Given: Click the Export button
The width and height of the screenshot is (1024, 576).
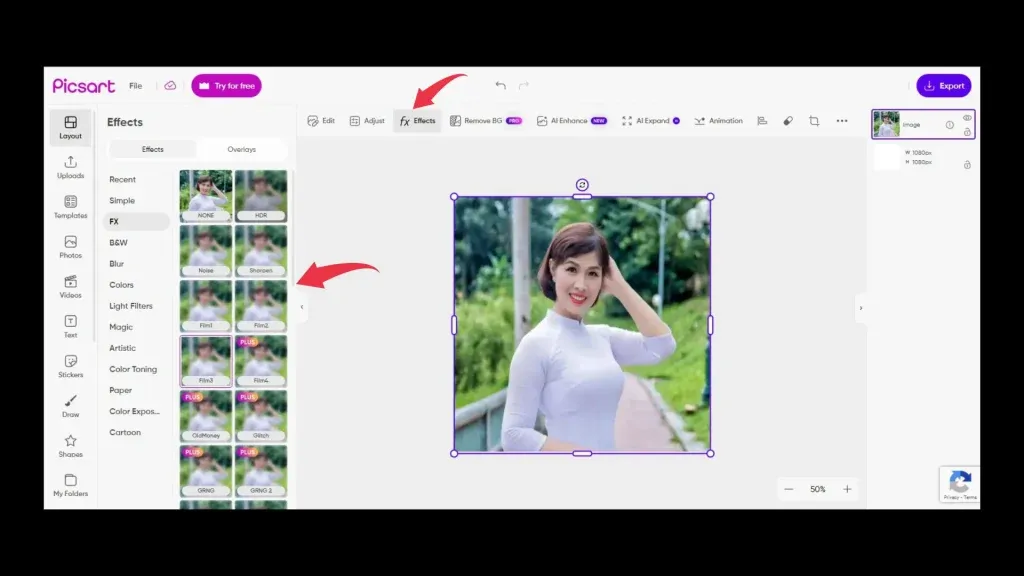Looking at the screenshot, I should (x=944, y=86).
